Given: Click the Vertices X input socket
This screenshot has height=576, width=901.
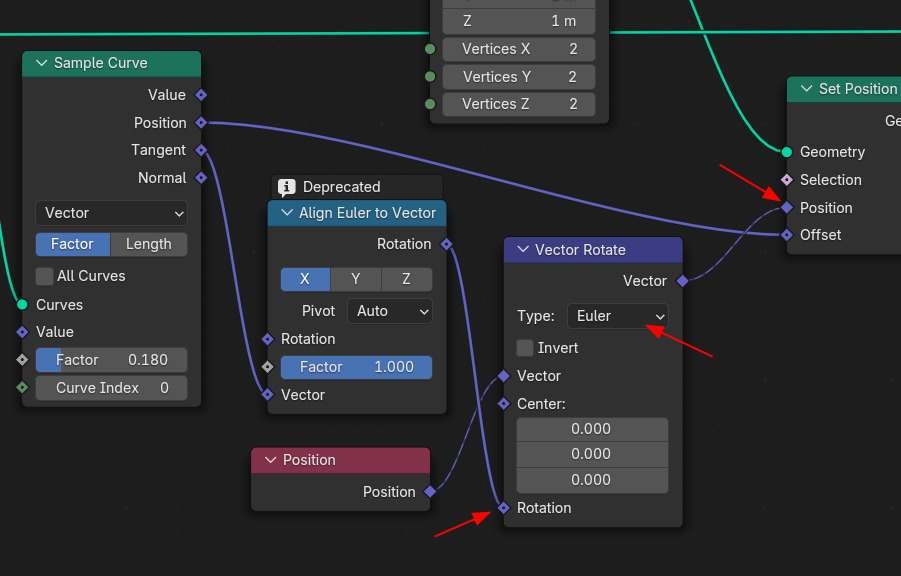Looking at the screenshot, I should point(430,49).
